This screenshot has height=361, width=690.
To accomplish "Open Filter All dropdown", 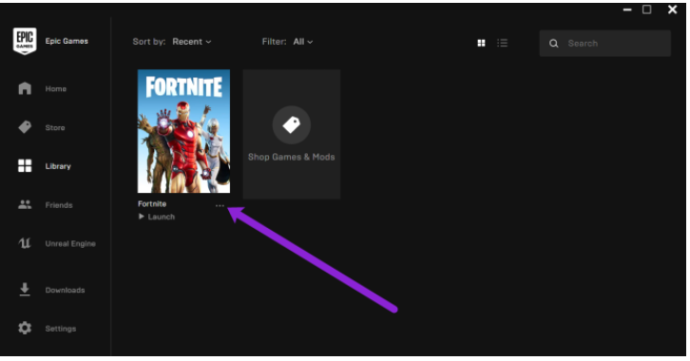I will pyautogui.click(x=303, y=42).
